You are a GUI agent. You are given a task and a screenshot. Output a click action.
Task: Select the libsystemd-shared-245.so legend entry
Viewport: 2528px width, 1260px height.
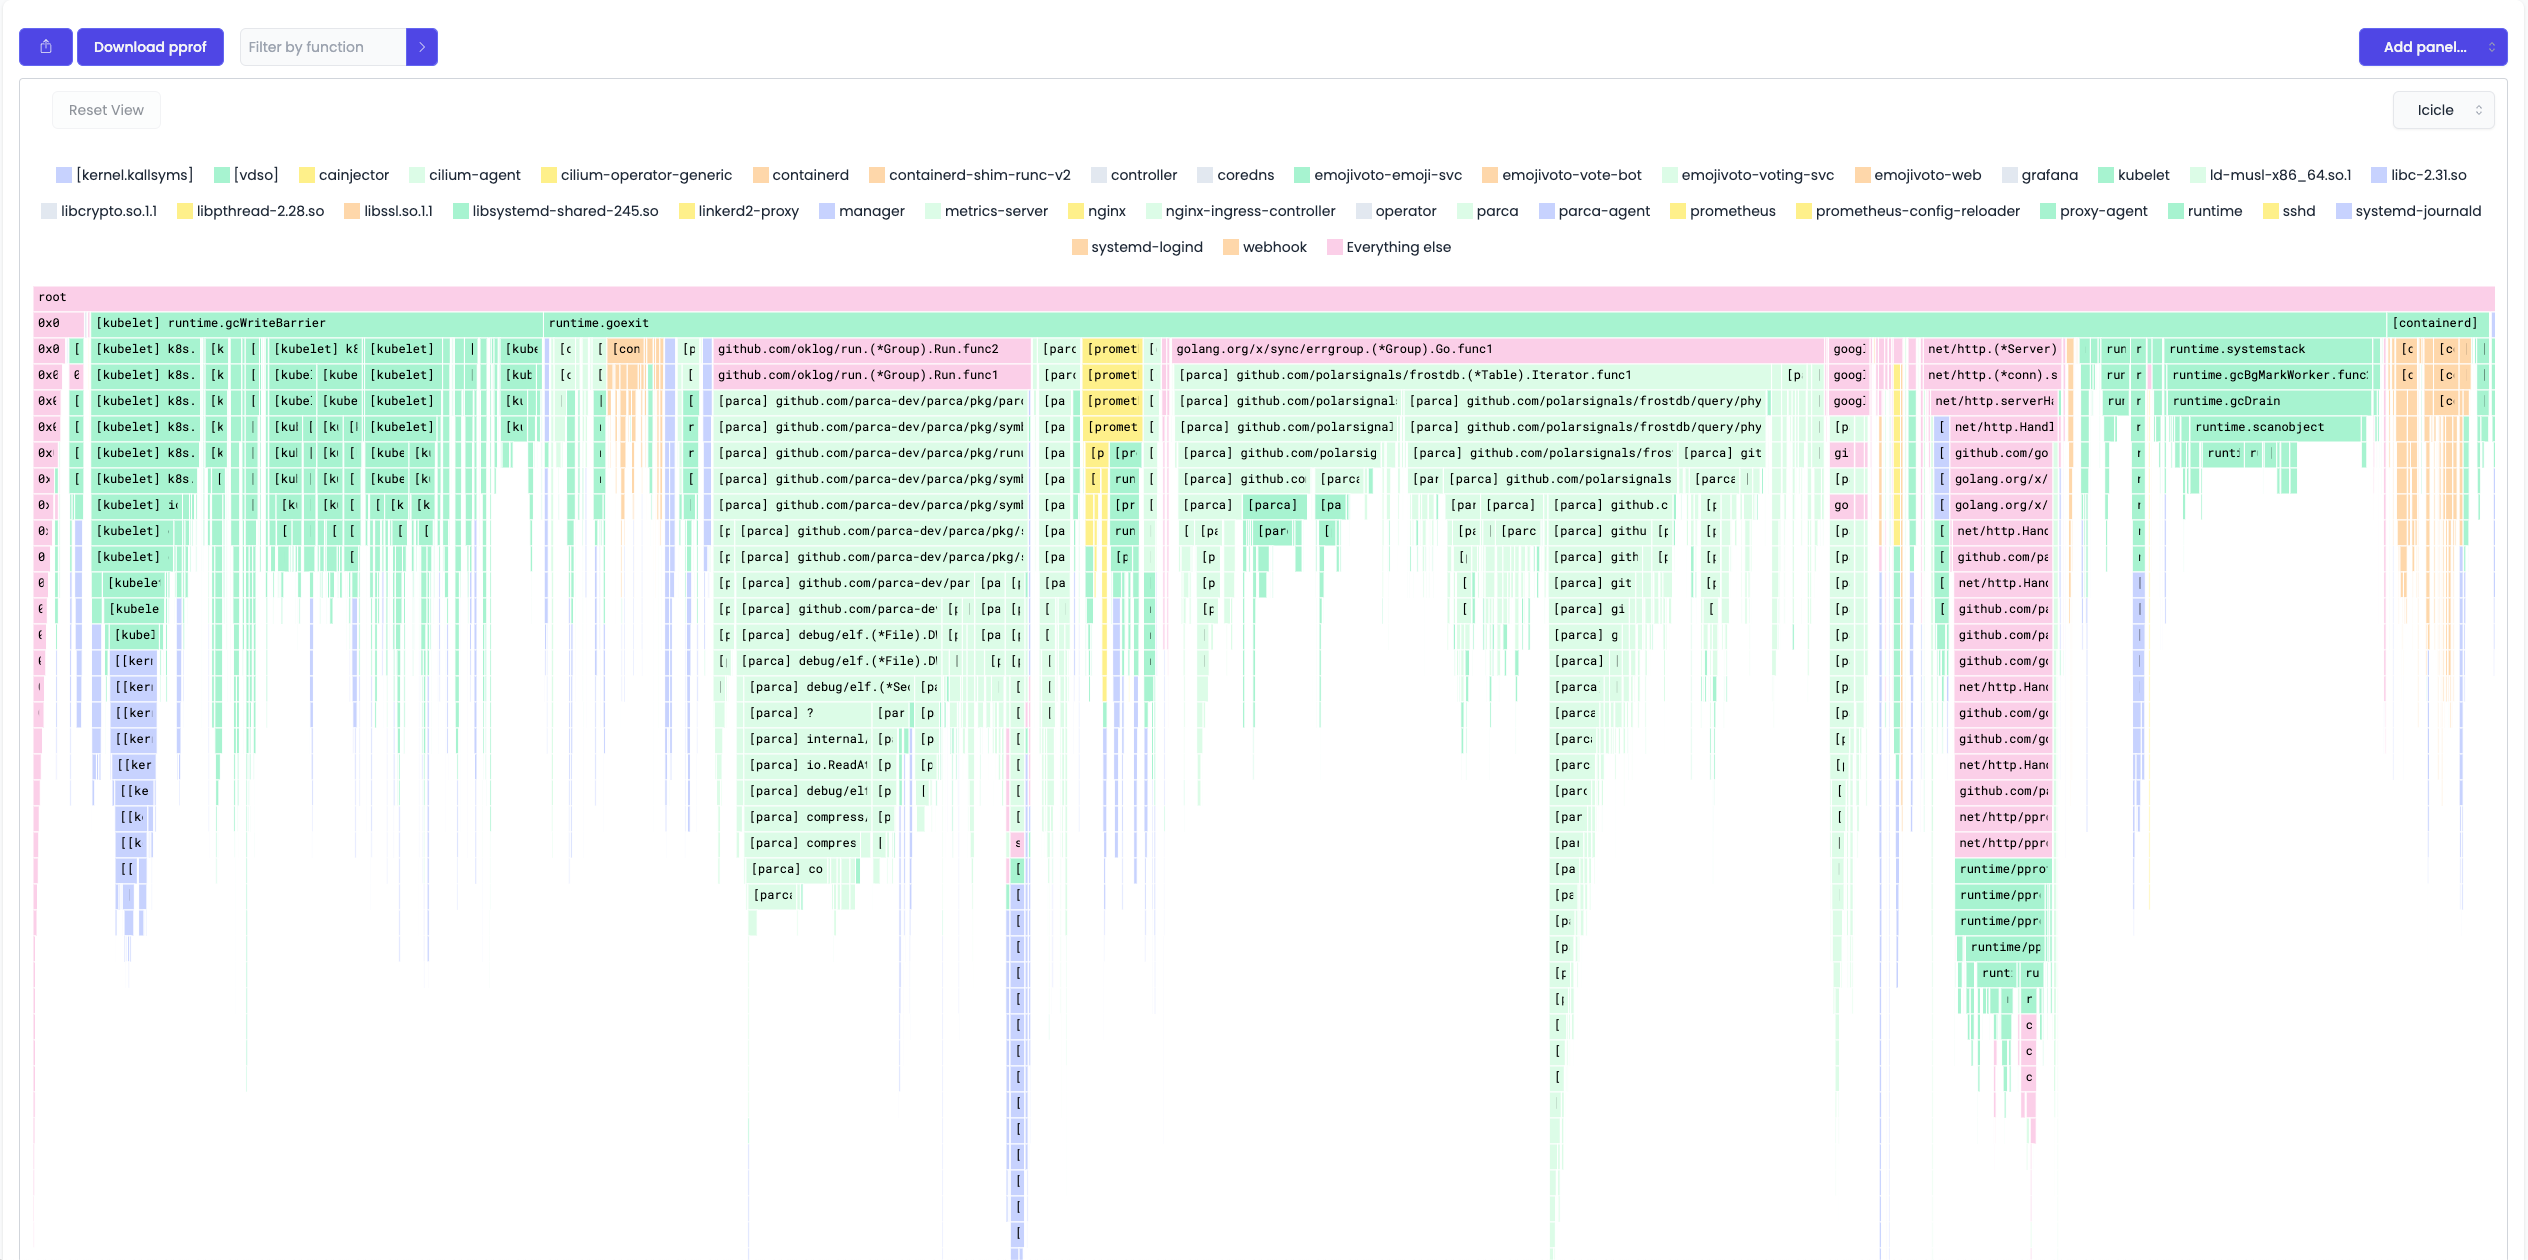556,211
